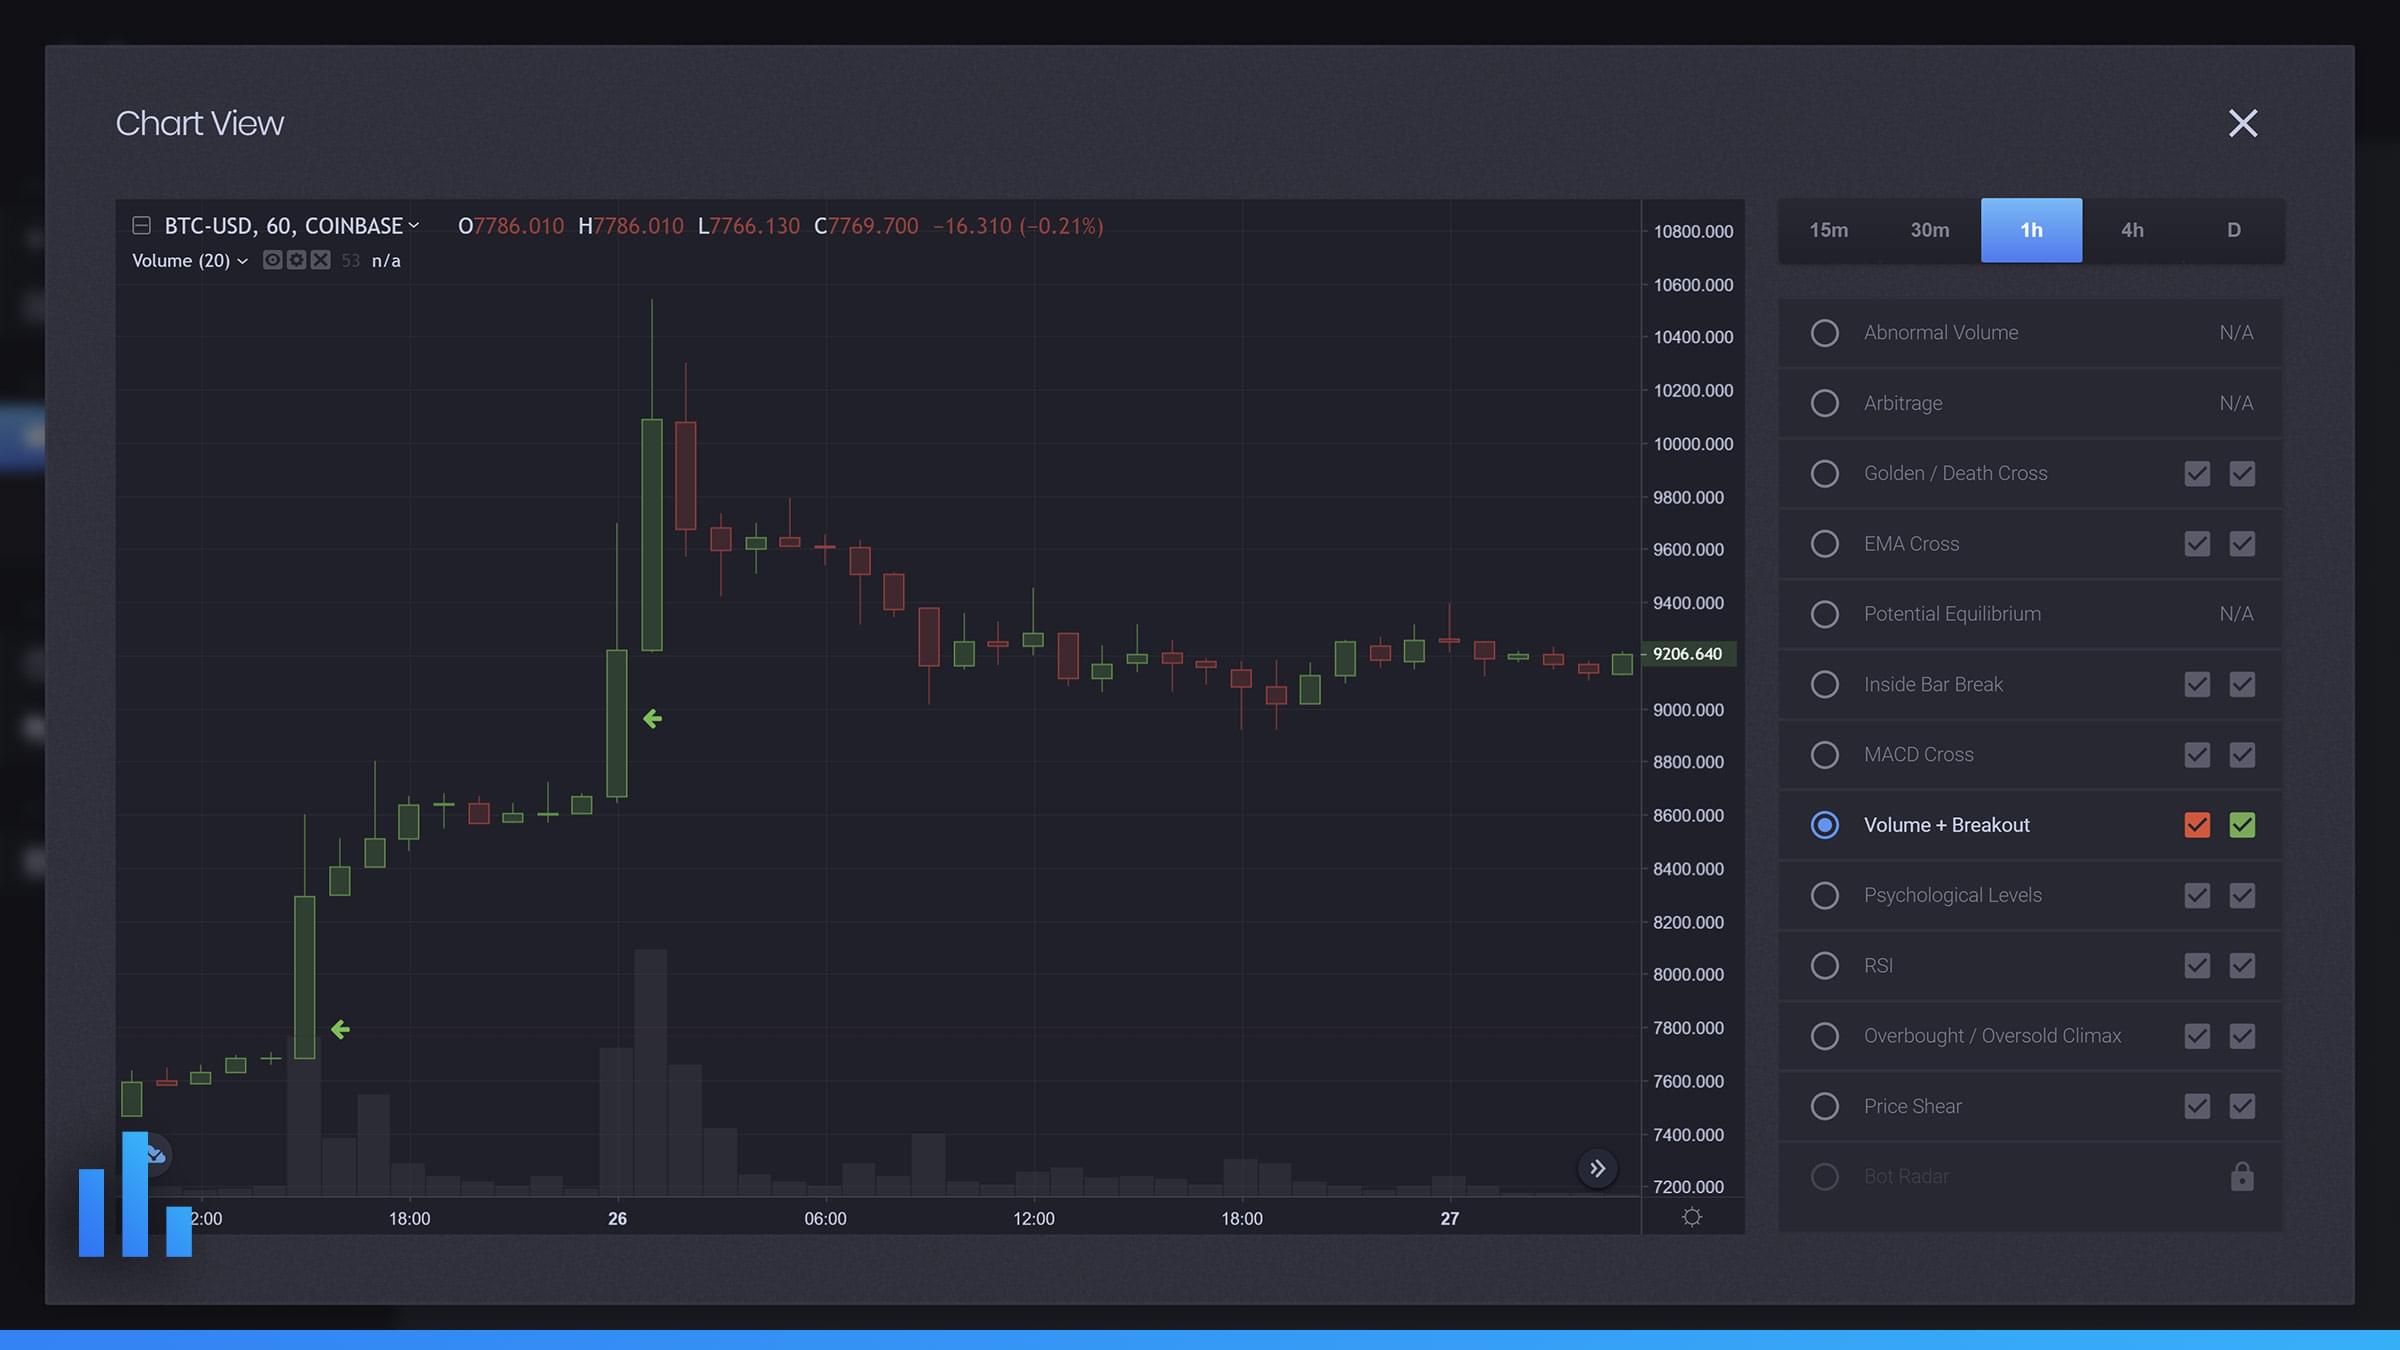Select the Overbought / Oversold Climax radio button
The height and width of the screenshot is (1350, 2400).
click(1825, 1036)
